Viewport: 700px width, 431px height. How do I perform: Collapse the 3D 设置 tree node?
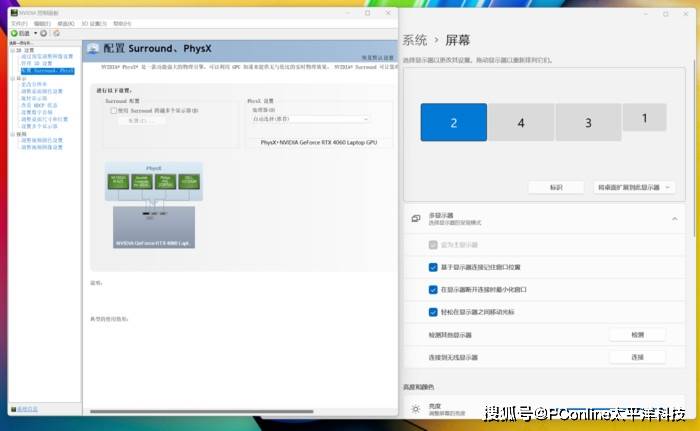coord(12,50)
